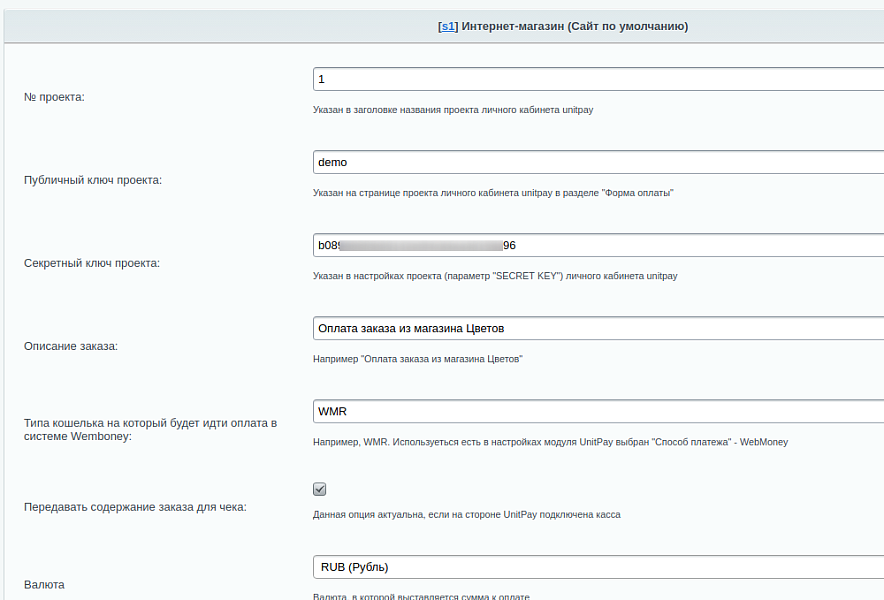Click the s1 site link in header

coord(448,26)
